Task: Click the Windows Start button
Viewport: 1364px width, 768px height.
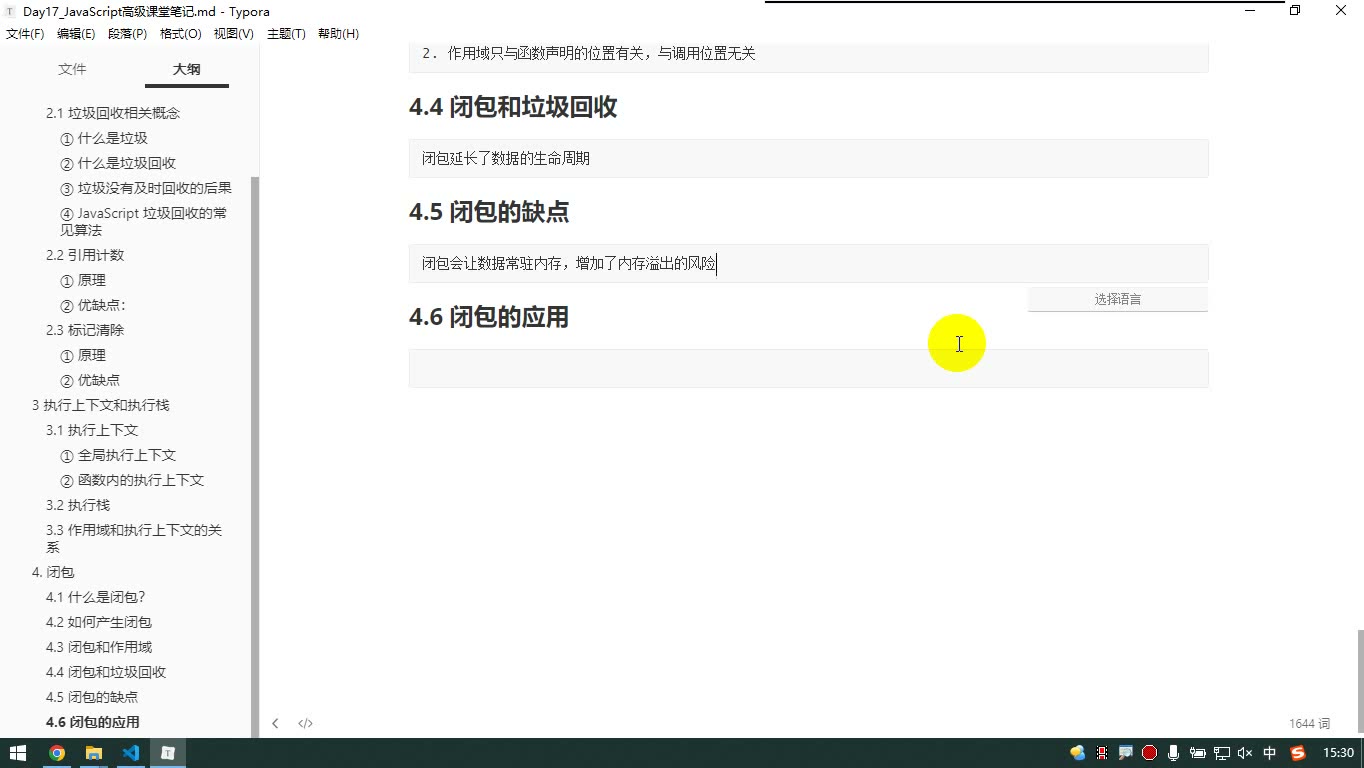Action: [18, 753]
